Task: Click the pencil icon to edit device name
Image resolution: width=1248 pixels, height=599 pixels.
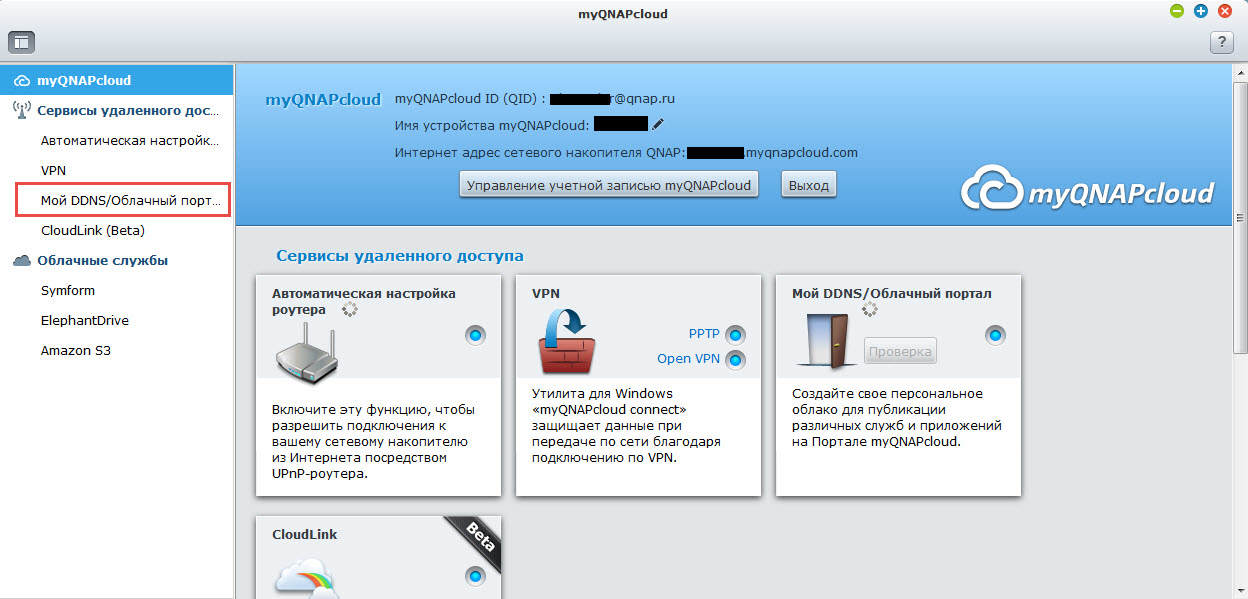Action: pyautogui.click(x=658, y=124)
